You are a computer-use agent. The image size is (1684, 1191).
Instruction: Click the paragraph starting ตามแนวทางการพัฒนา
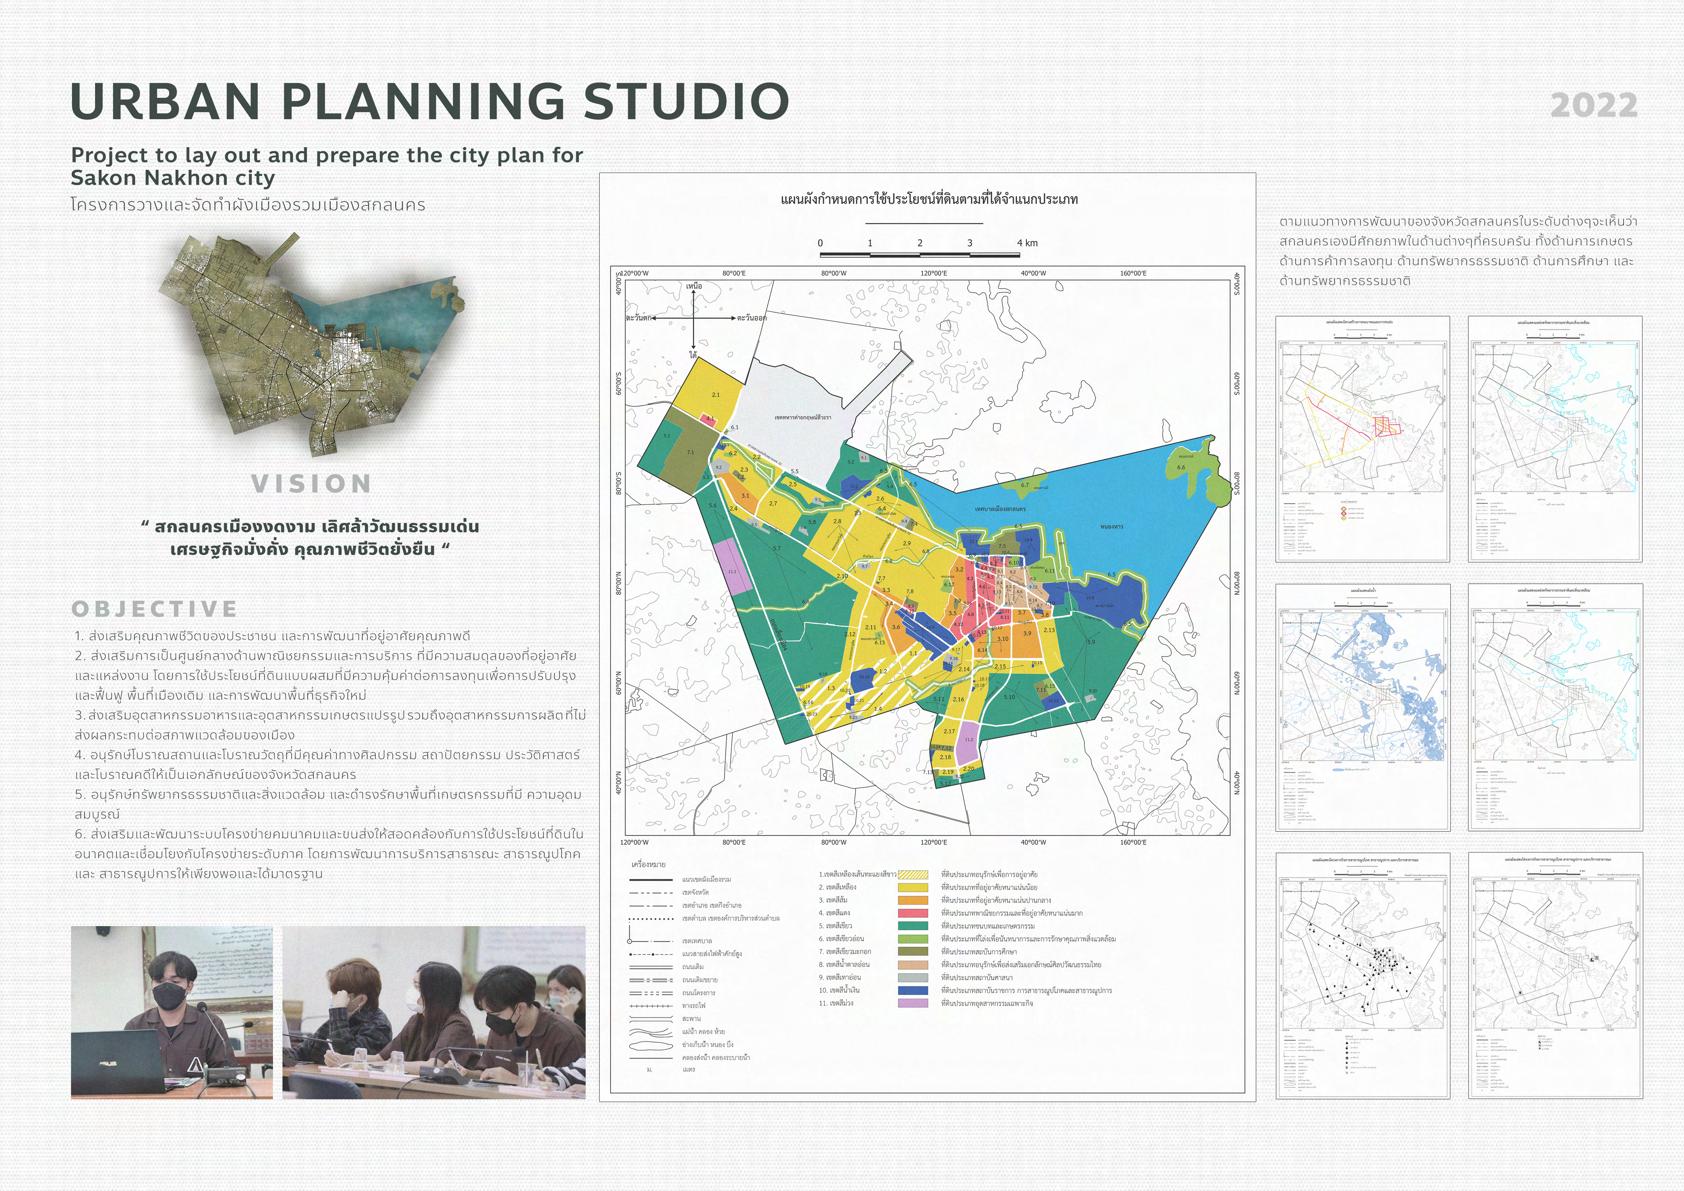[1459, 251]
